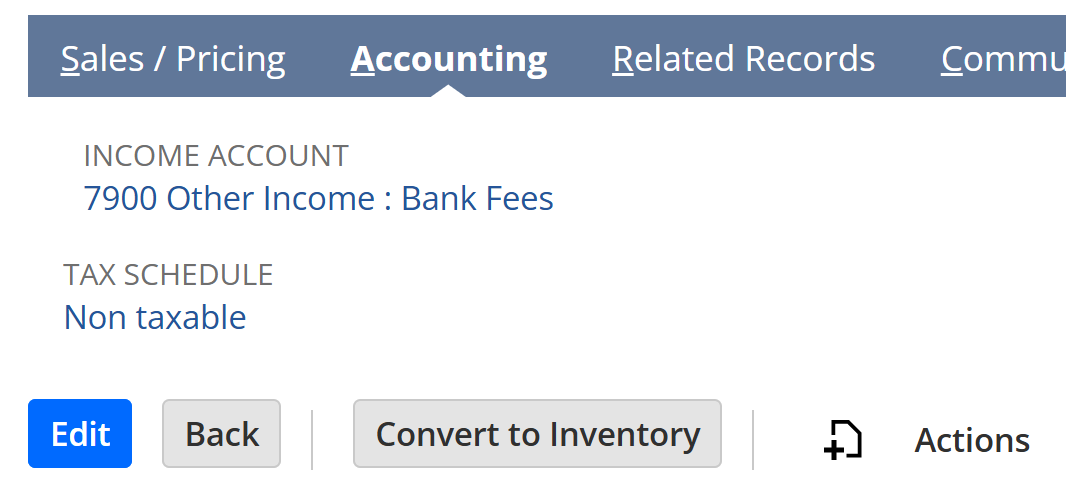Open the Related Records tab
The width and height of the screenshot is (1066, 487).
(x=744, y=58)
